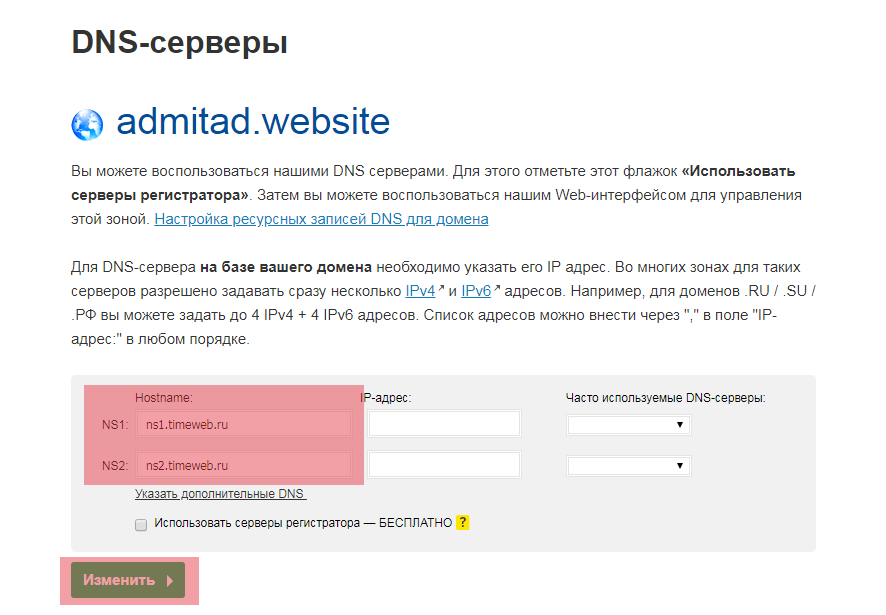
Task: Click the external-link icon after IPv6
Action: tap(497, 290)
